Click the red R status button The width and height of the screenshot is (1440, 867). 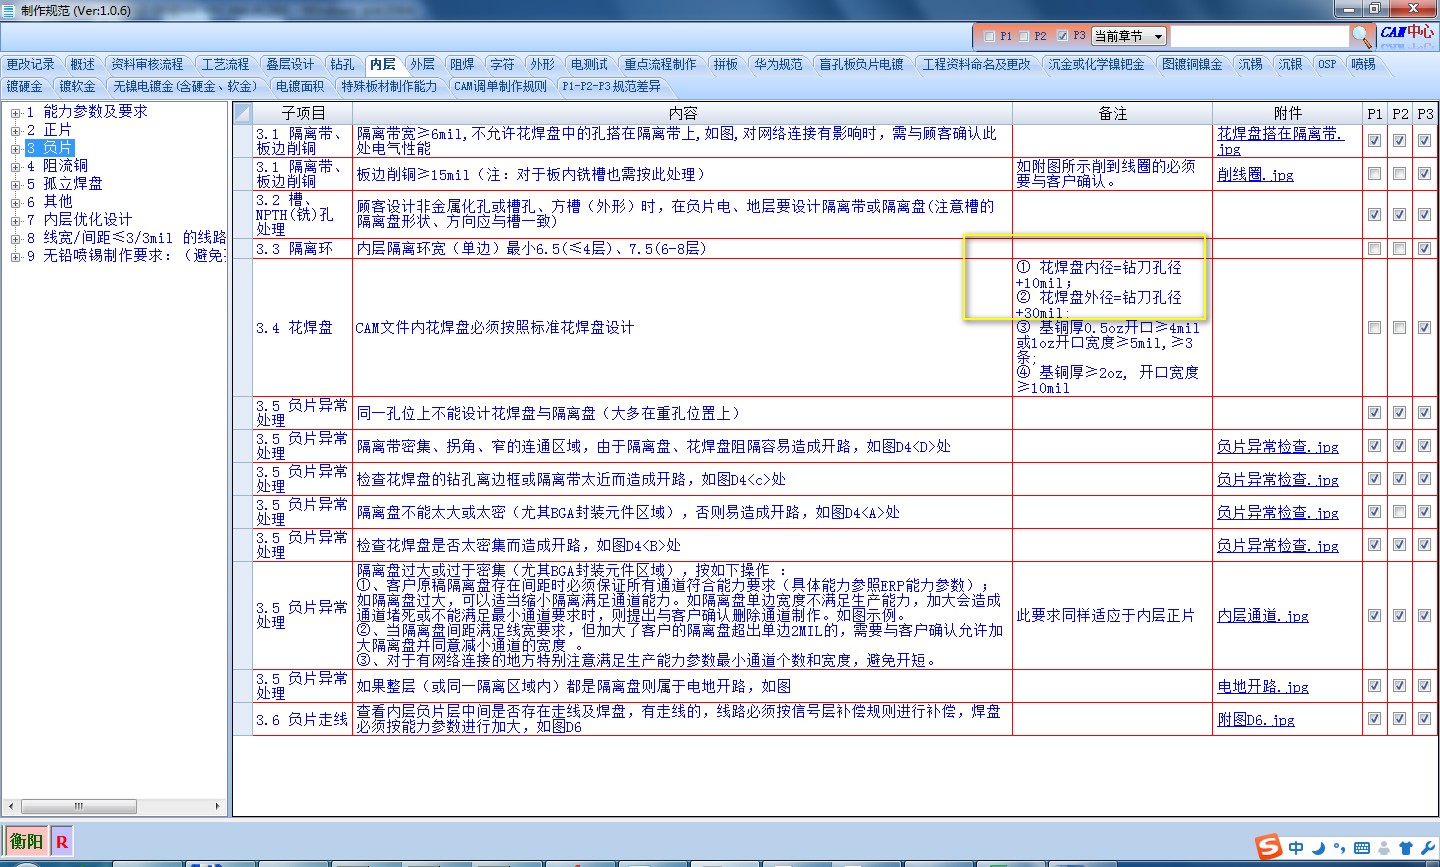62,841
